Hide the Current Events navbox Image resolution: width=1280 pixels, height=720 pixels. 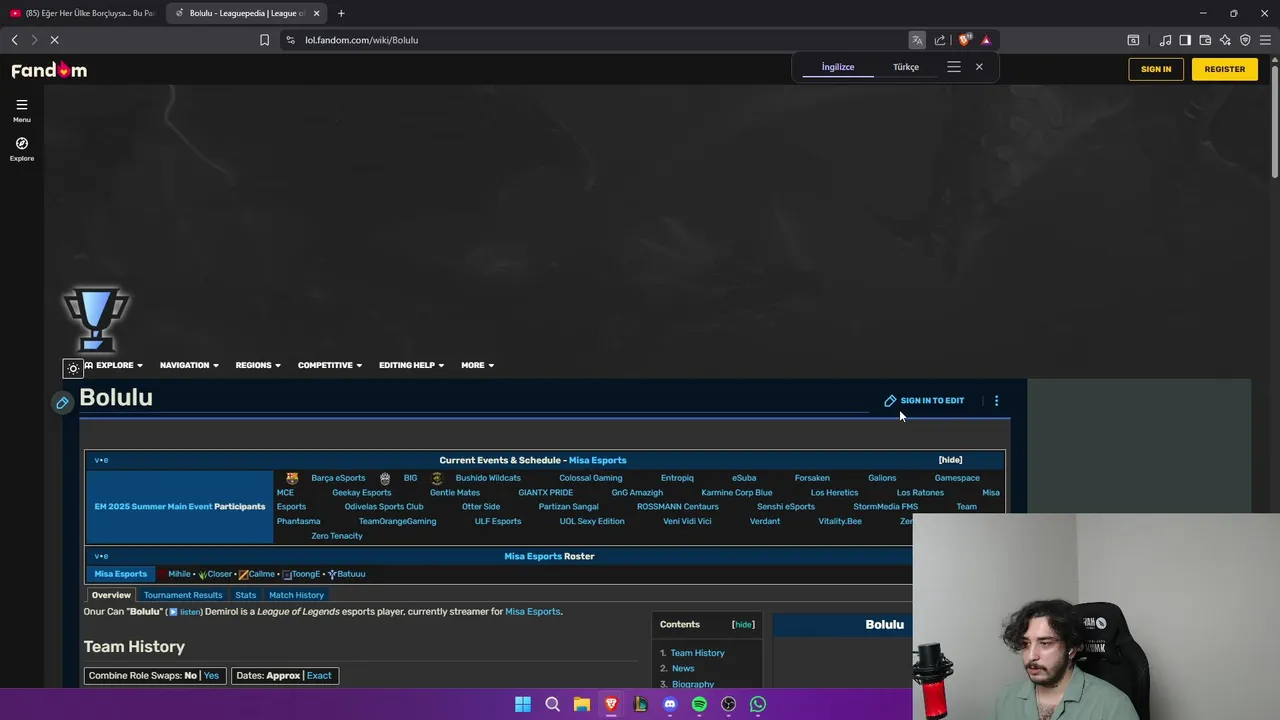coord(950,460)
